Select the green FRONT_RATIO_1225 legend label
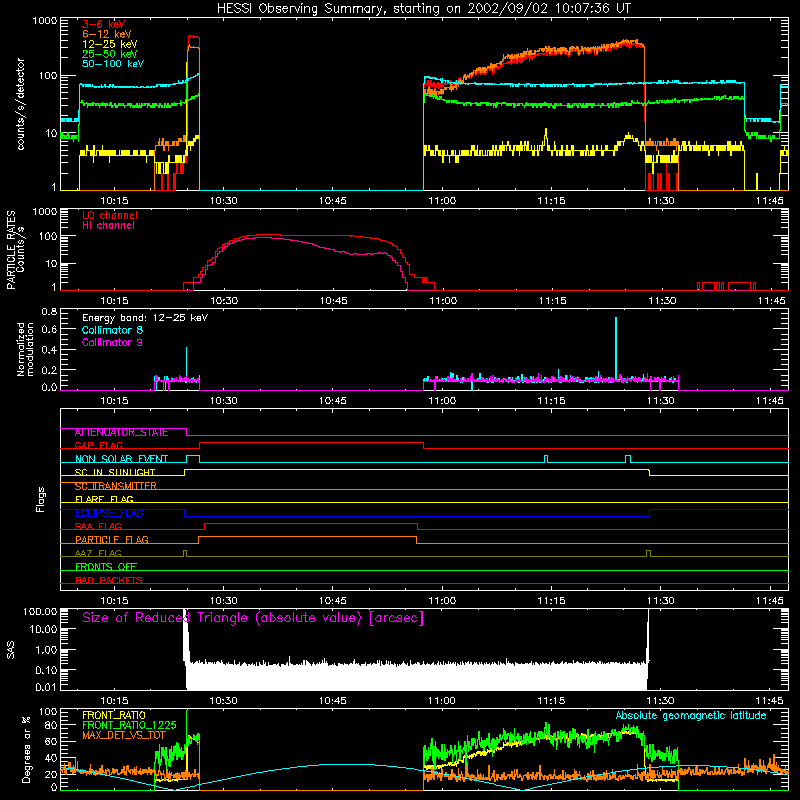The width and height of the screenshot is (800, 800). tap(129, 725)
